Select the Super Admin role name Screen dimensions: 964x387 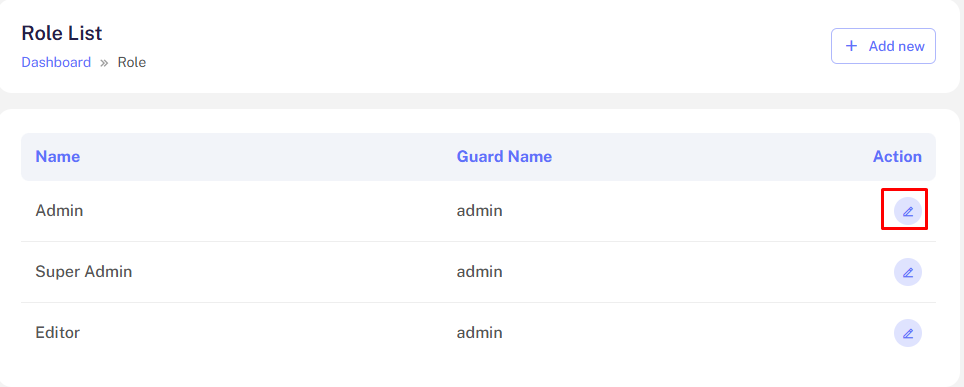[84, 271]
